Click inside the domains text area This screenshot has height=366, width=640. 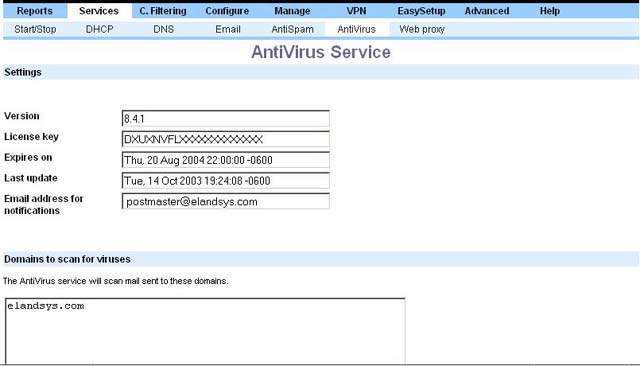(x=205, y=331)
